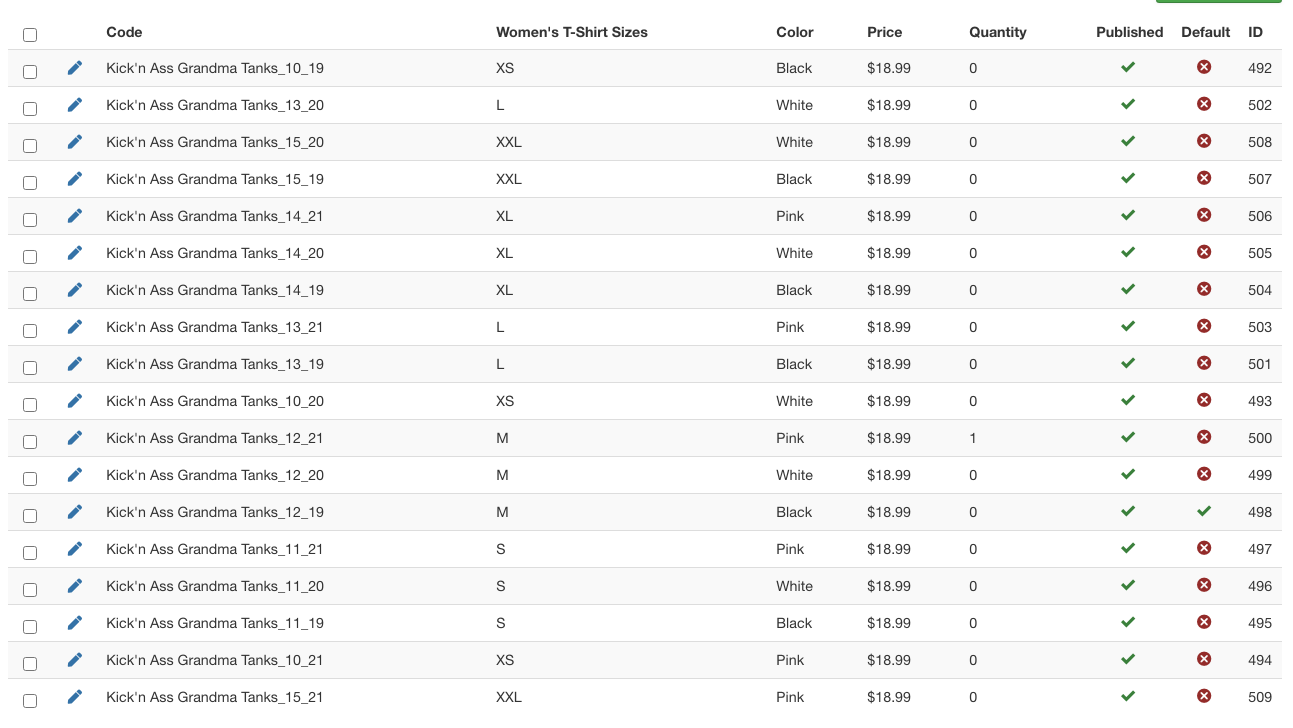The image size is (1293, 728).
Task: Click green default checkmark for Tanks_12_19
Action: coord(1204,512)
